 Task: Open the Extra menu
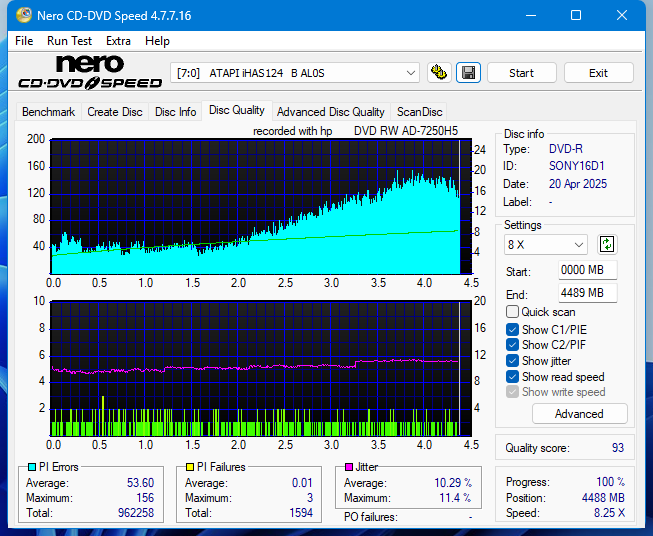coord(118,41)
